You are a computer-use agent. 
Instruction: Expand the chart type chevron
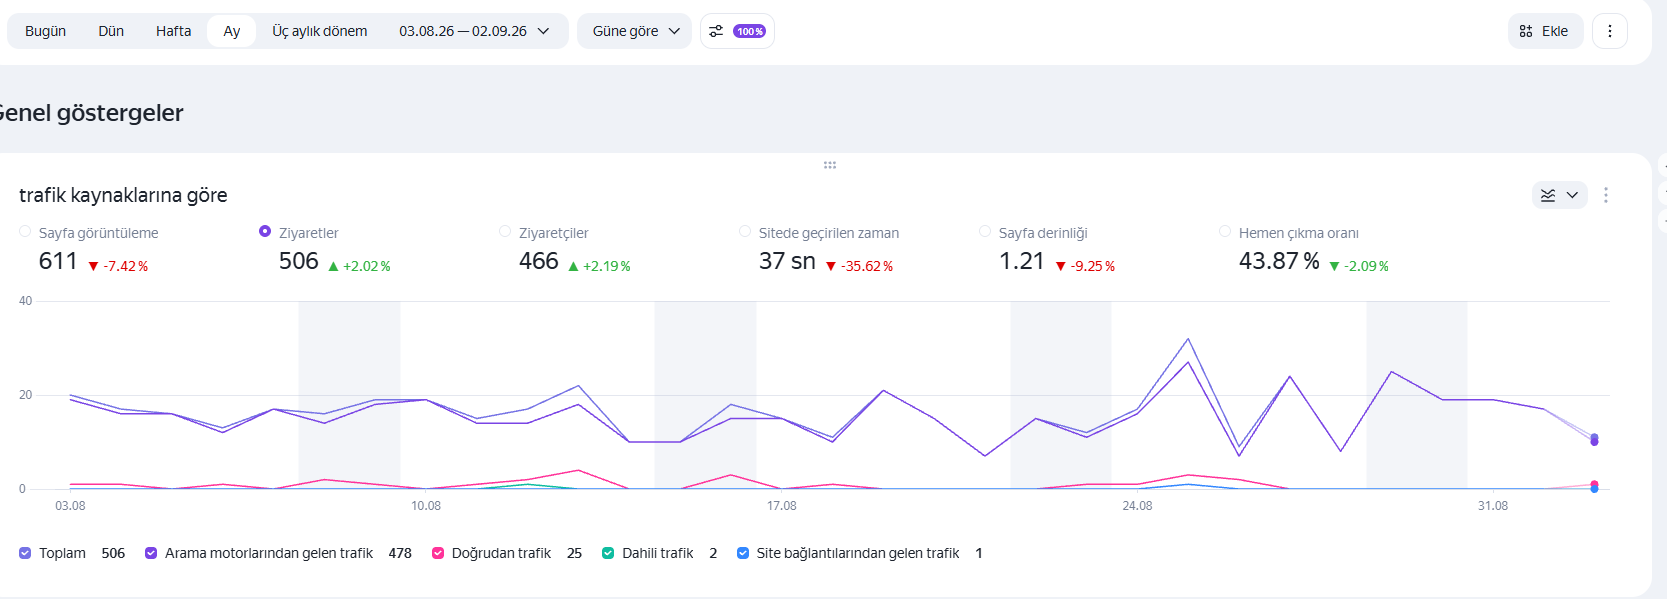click(1572, 195)
